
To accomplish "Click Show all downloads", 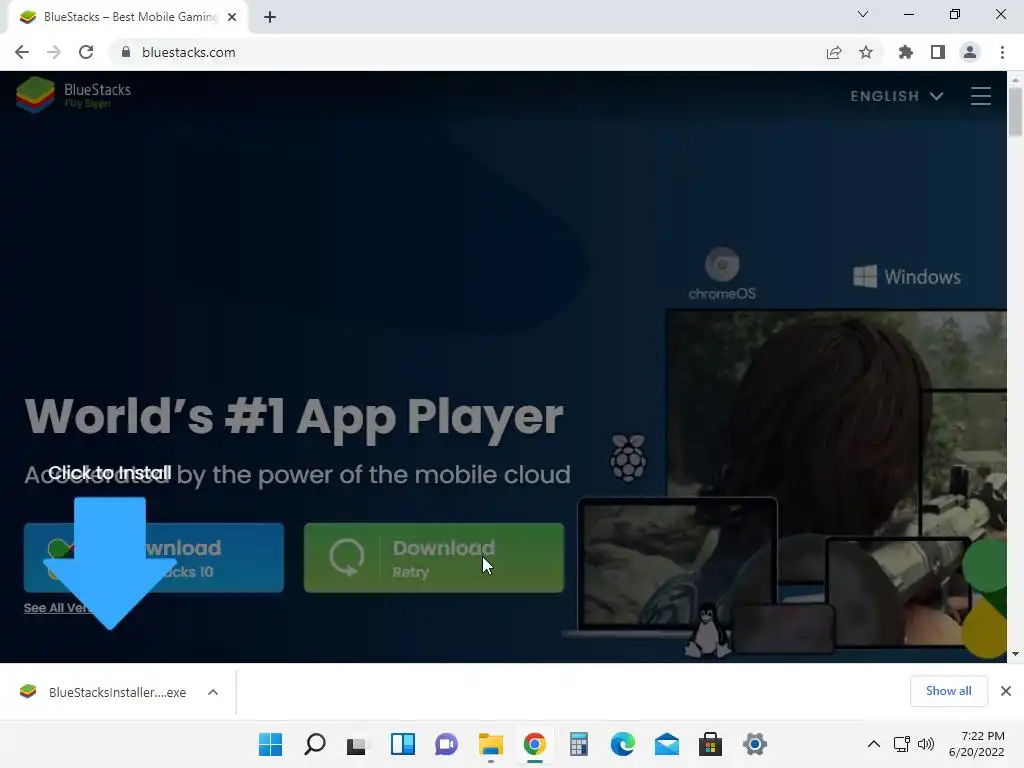I will point(948,691).
